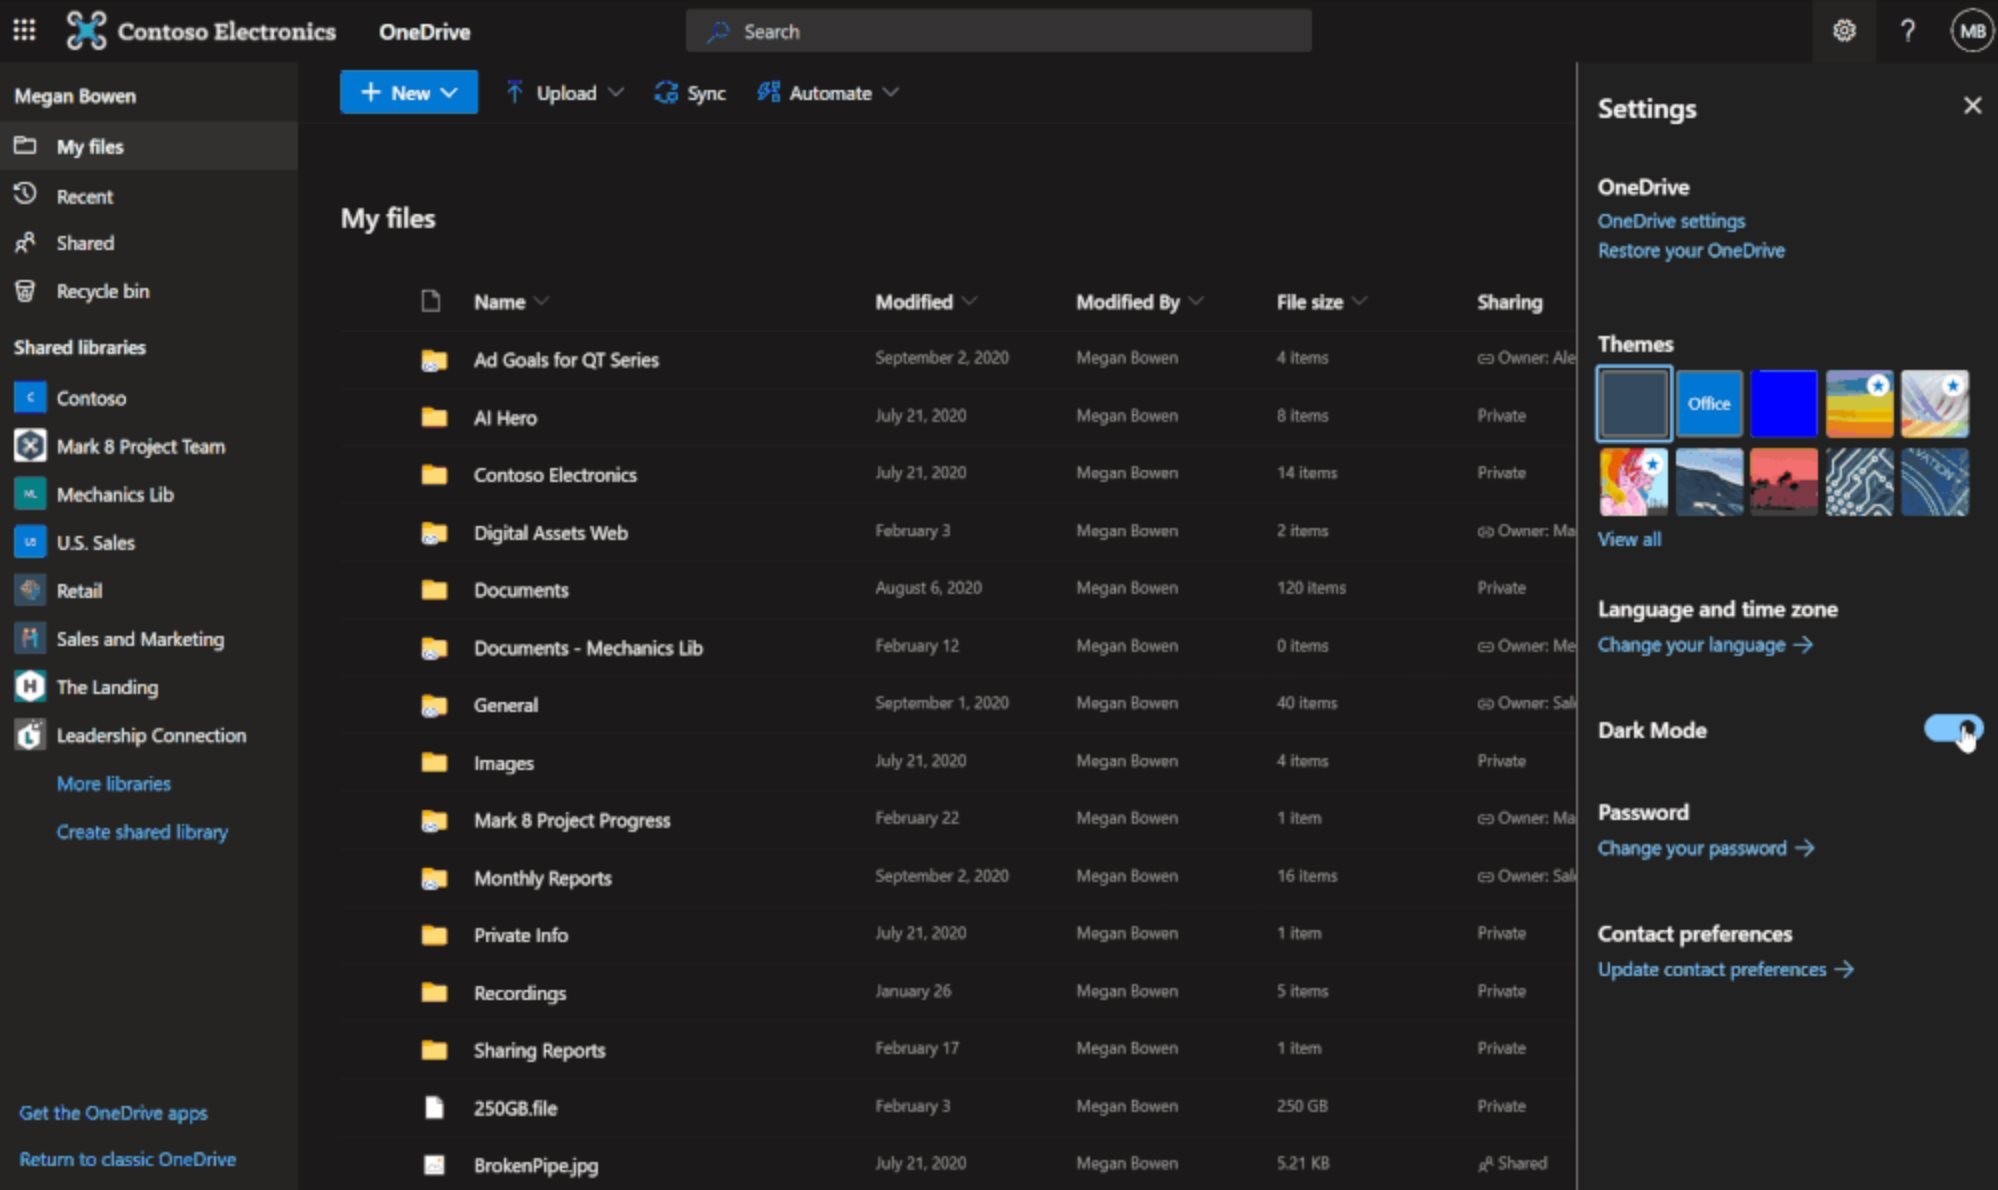Image resolution: width=1998 pixels, height=1190 pixels.
Task: Go to My files in the sidebar
Action: (149, 146)
